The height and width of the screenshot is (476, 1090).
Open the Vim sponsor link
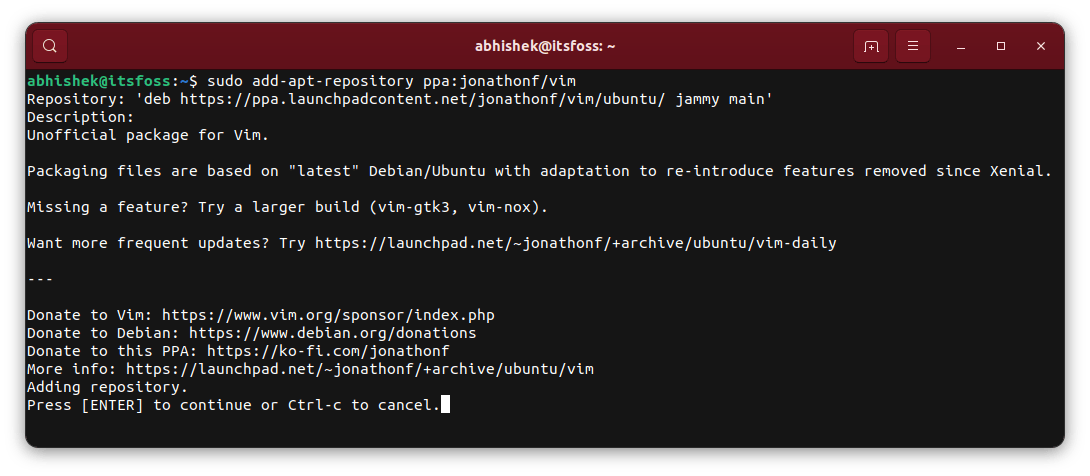coord(328,315)
